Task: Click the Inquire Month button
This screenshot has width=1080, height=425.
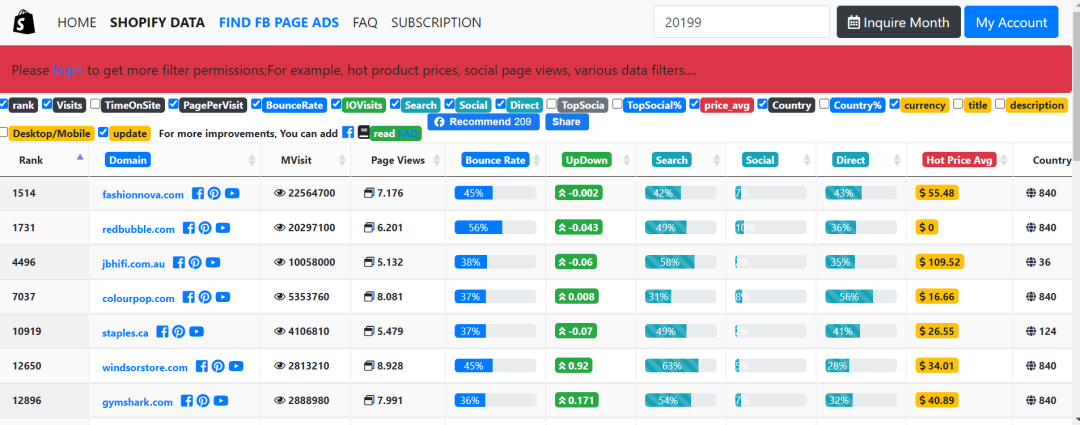Action: tap(898, 22)
